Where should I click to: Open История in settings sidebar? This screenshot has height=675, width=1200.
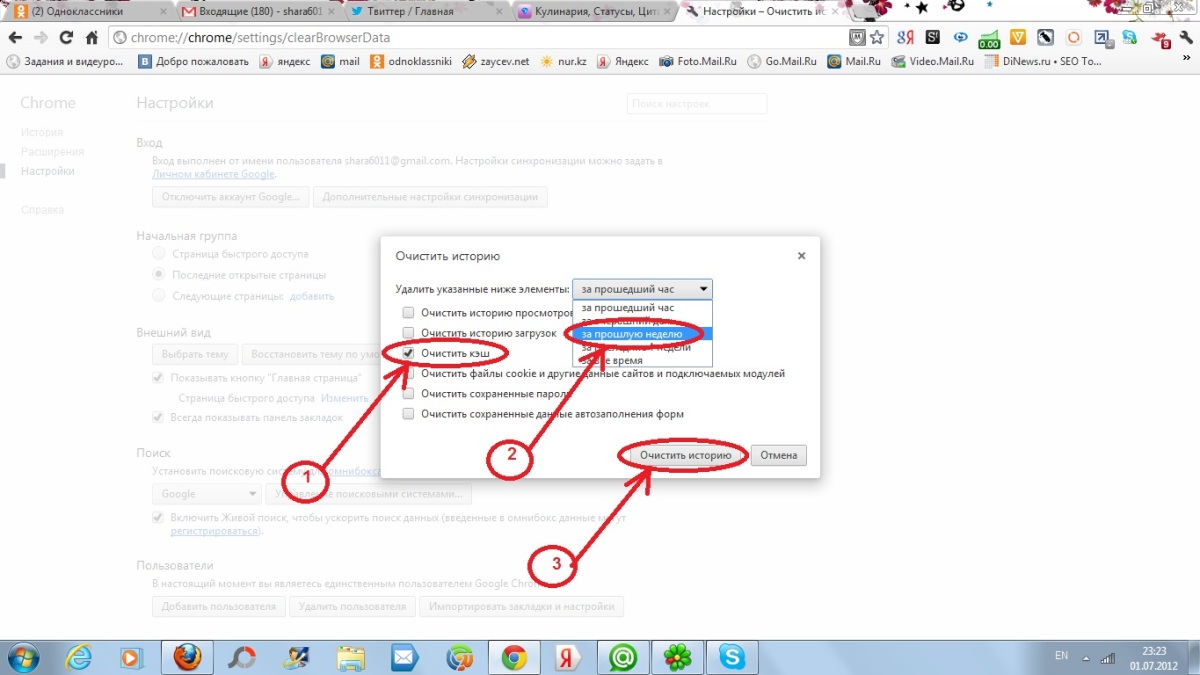coord(42,132)
